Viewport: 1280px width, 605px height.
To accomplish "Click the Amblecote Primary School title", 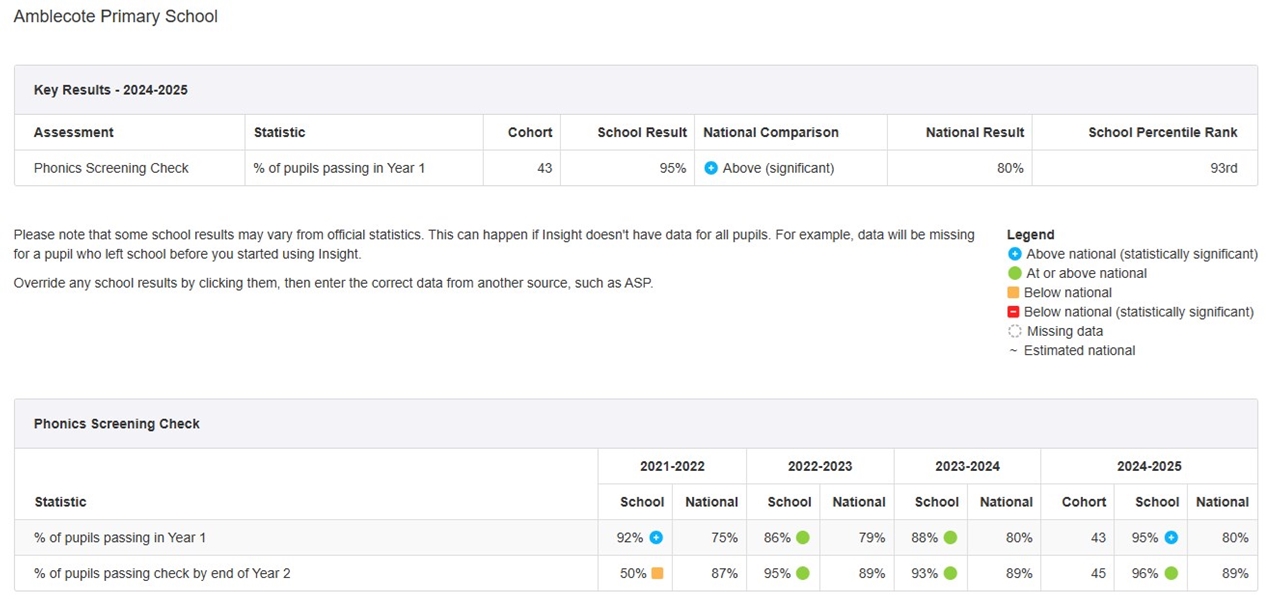I will (115, 17).
